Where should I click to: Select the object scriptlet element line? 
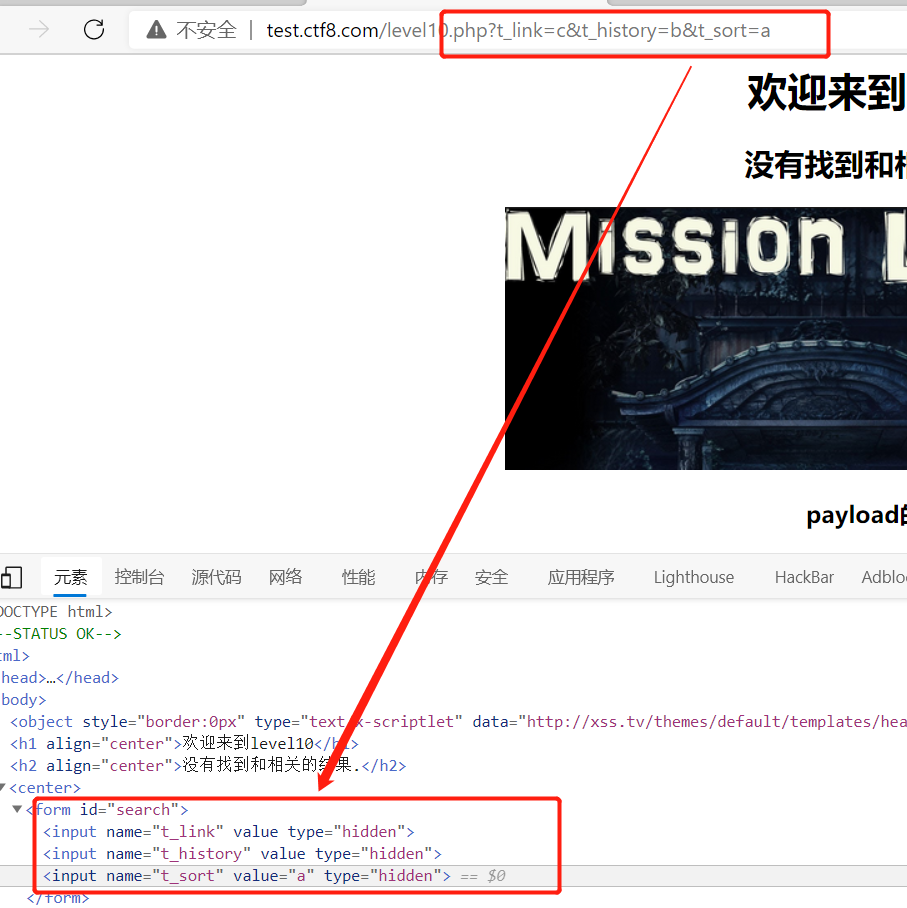click(x=459, y=722)
